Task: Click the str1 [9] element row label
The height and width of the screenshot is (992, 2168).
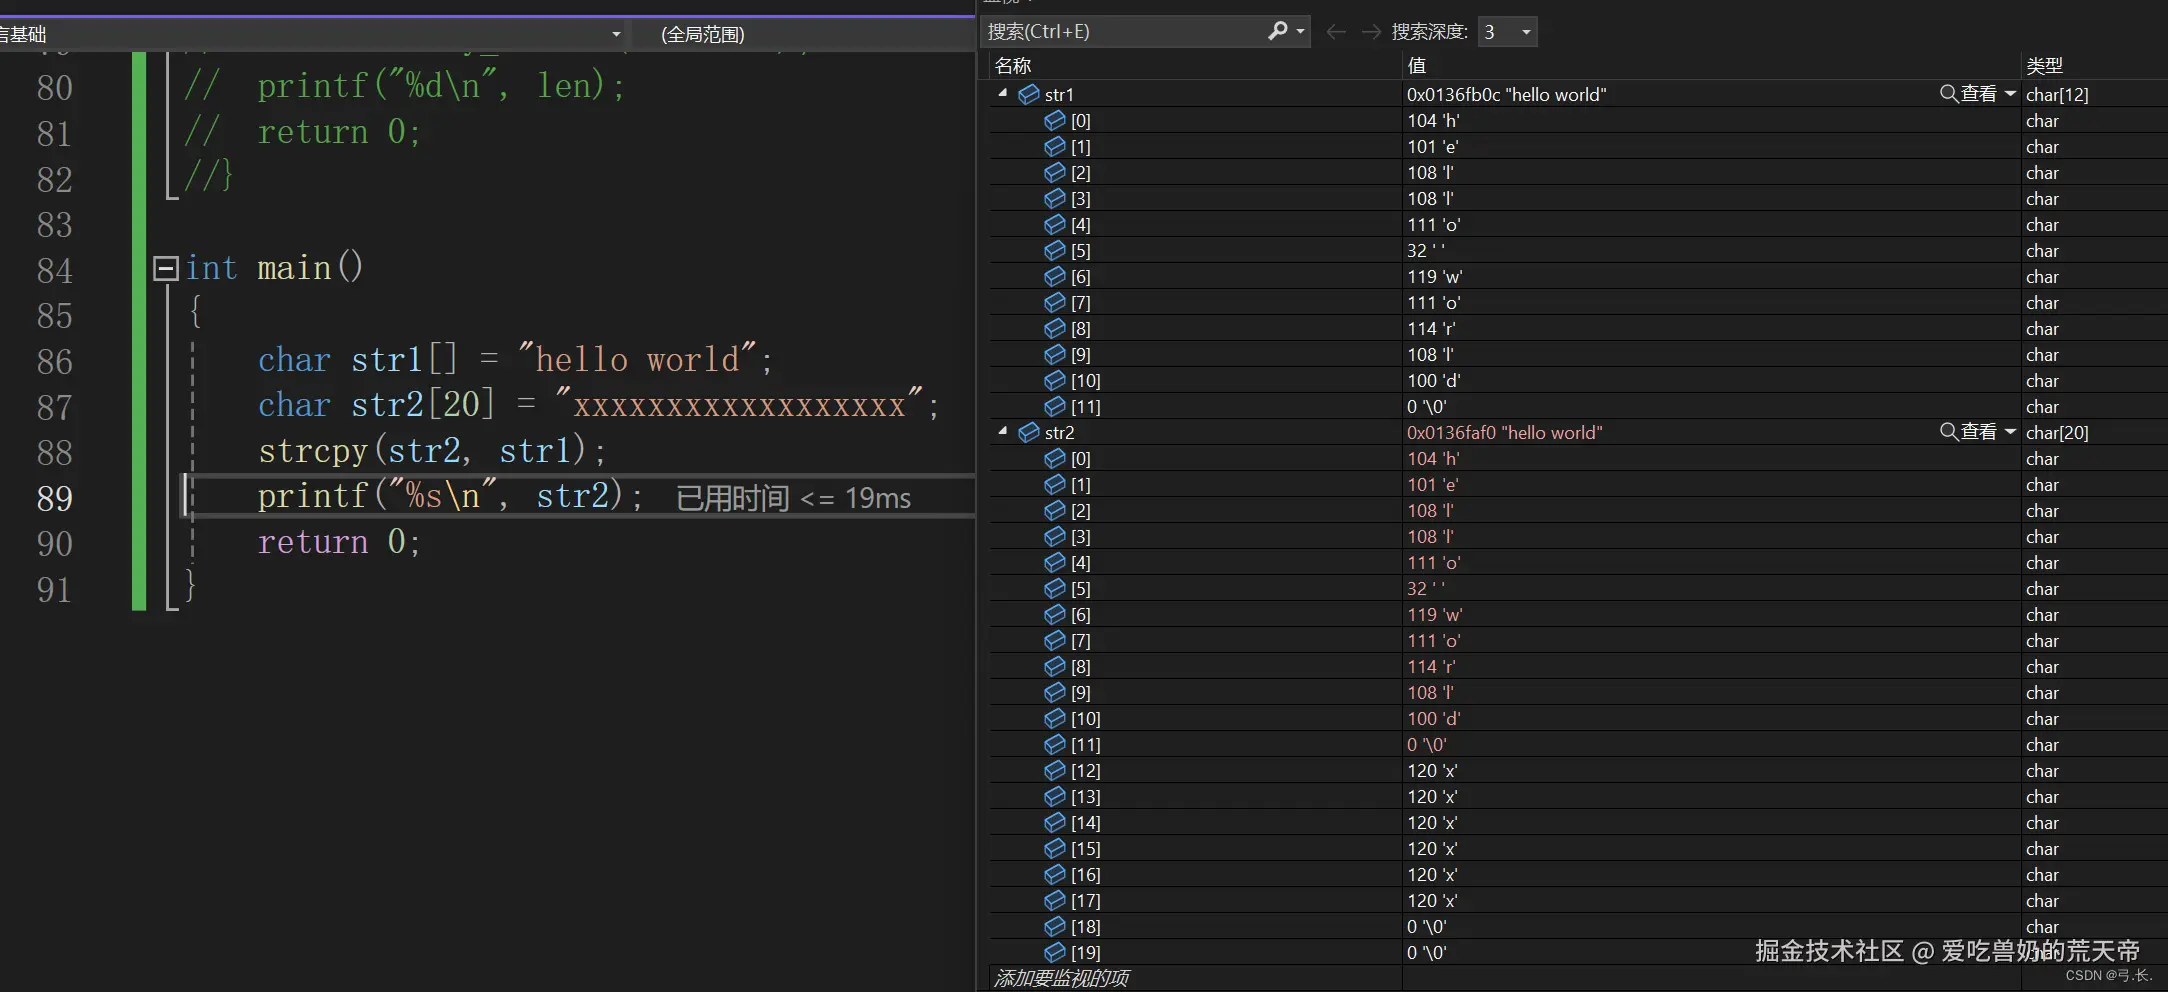Action: point(1080,354)
